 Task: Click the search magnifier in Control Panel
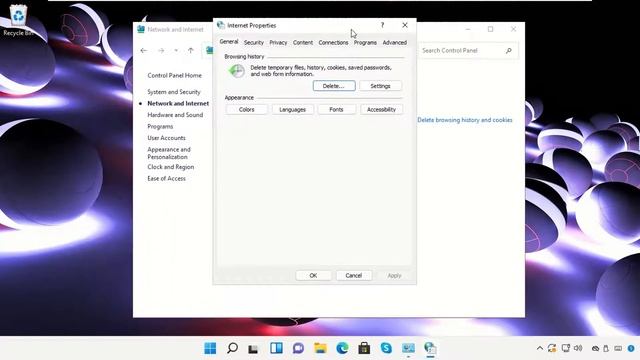point(509,51)
